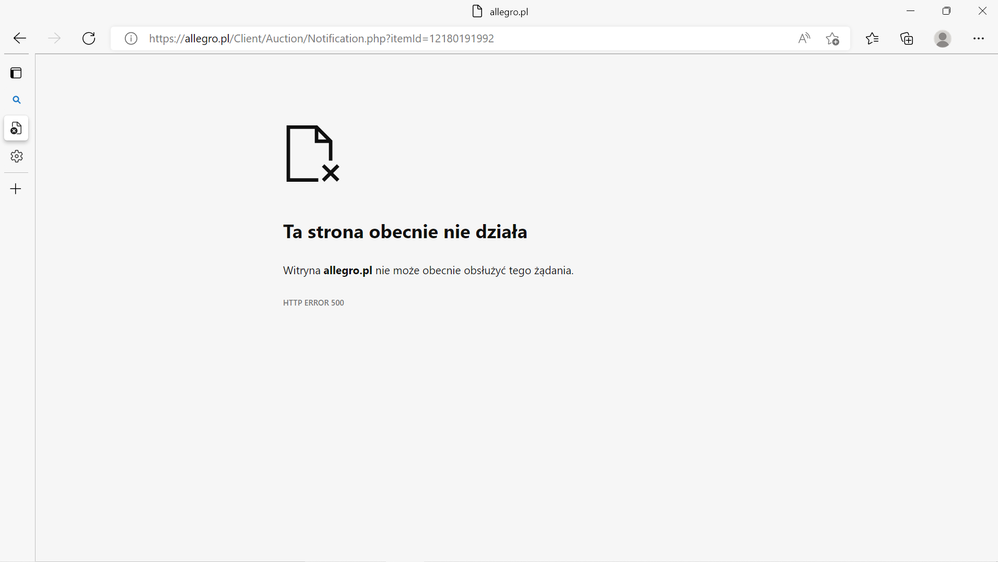Open the user profile menu
The width and height of the screenshot is (998, 562).
[x=942, y=39]
